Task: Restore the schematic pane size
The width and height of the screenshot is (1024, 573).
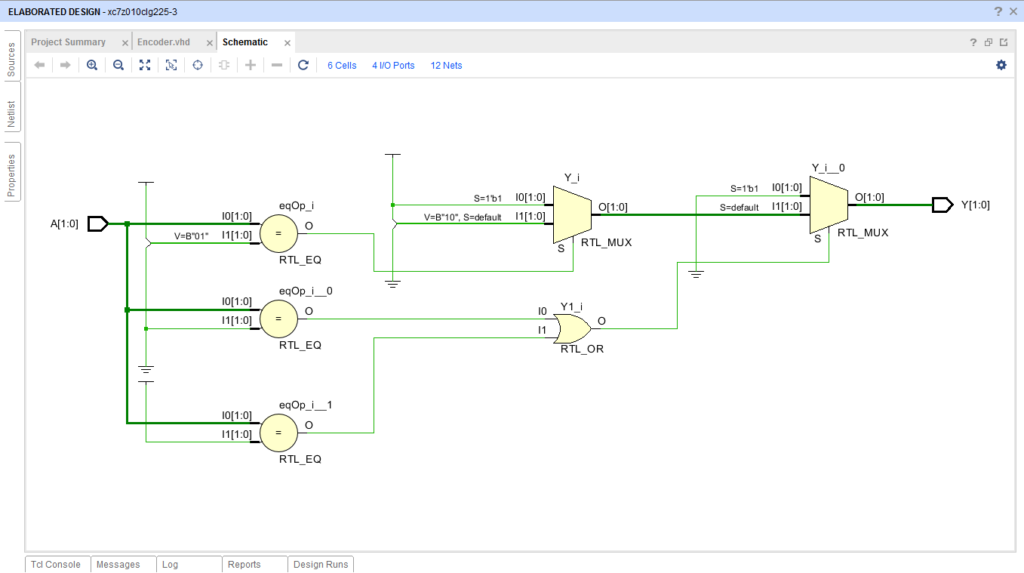Action: (x=988, y=42)
